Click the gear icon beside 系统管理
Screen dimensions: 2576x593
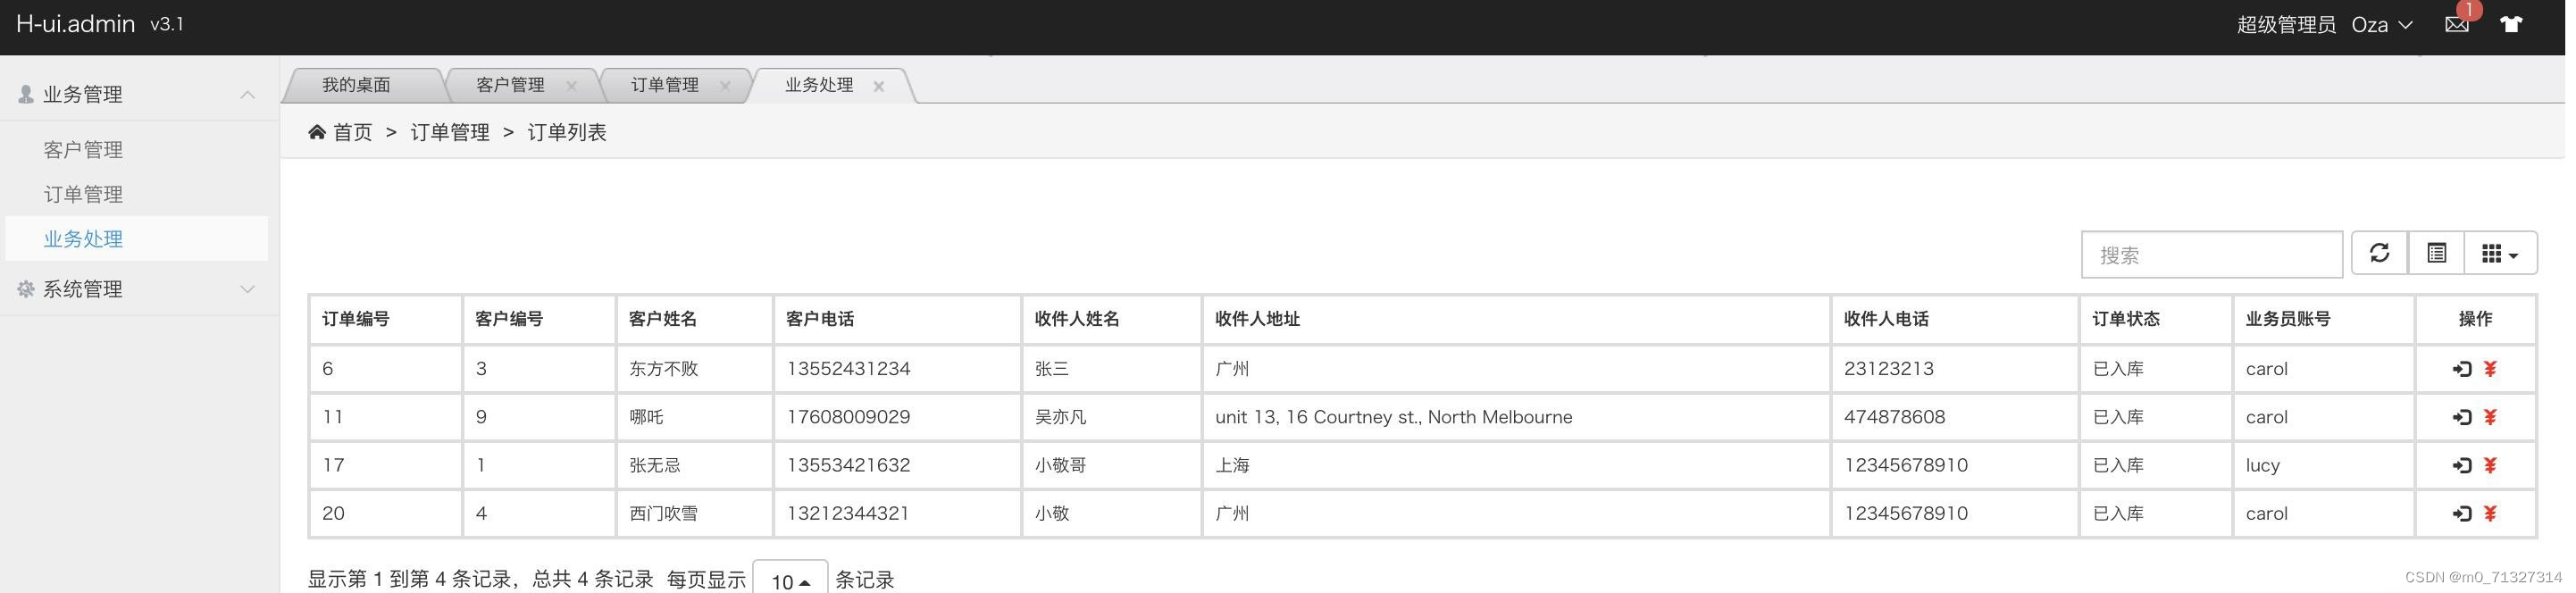click(x=26, y=289)
